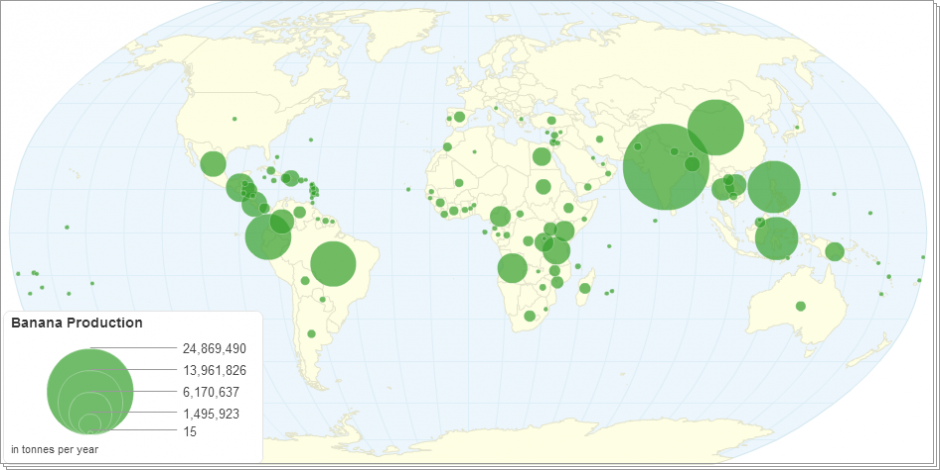The height and width of the screenshot is (470, 940).
Task: Click the Banana Production legend title
Action: 76,323
